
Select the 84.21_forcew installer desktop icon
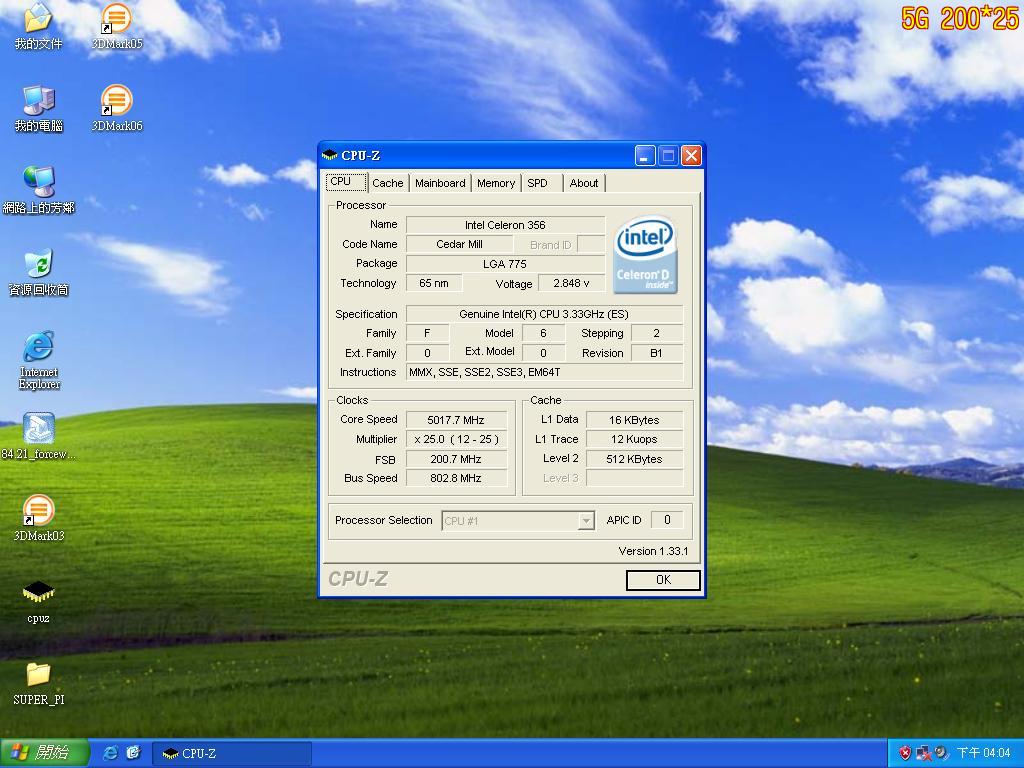(x=39, y=436)
